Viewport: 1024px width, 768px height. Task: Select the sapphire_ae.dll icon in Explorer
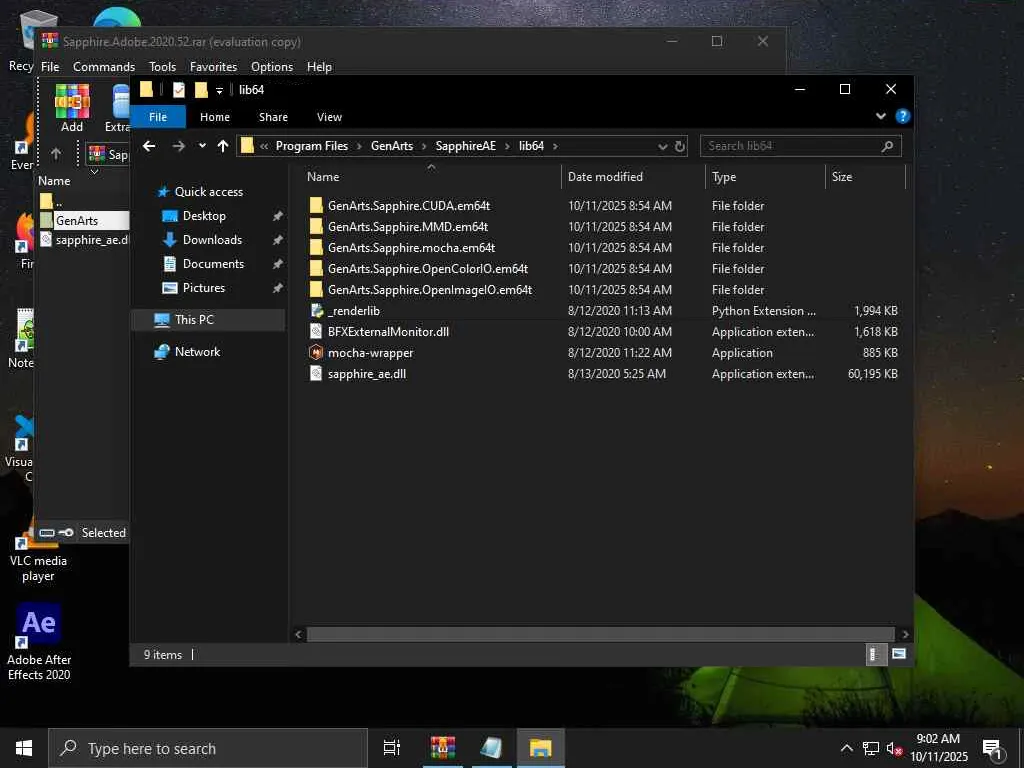pos(316,374)
